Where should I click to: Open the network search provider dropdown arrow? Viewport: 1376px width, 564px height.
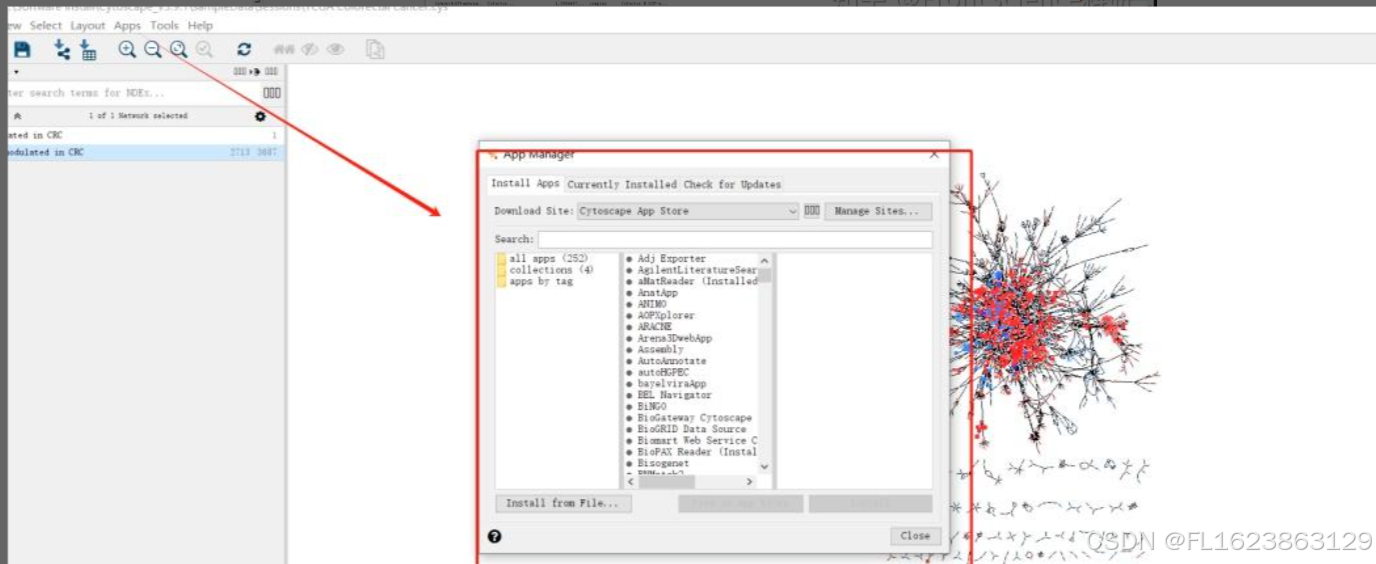pyautogui.click(x=16, y=72)
